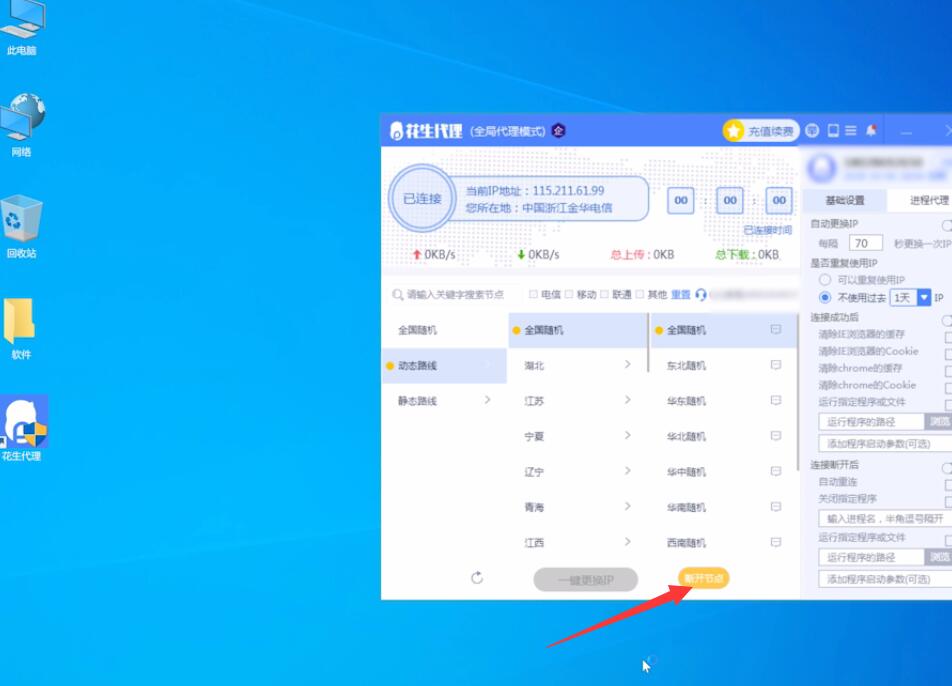Toggle the 连接成功后 switch
The image size is (952, 686).
(947, 319)
